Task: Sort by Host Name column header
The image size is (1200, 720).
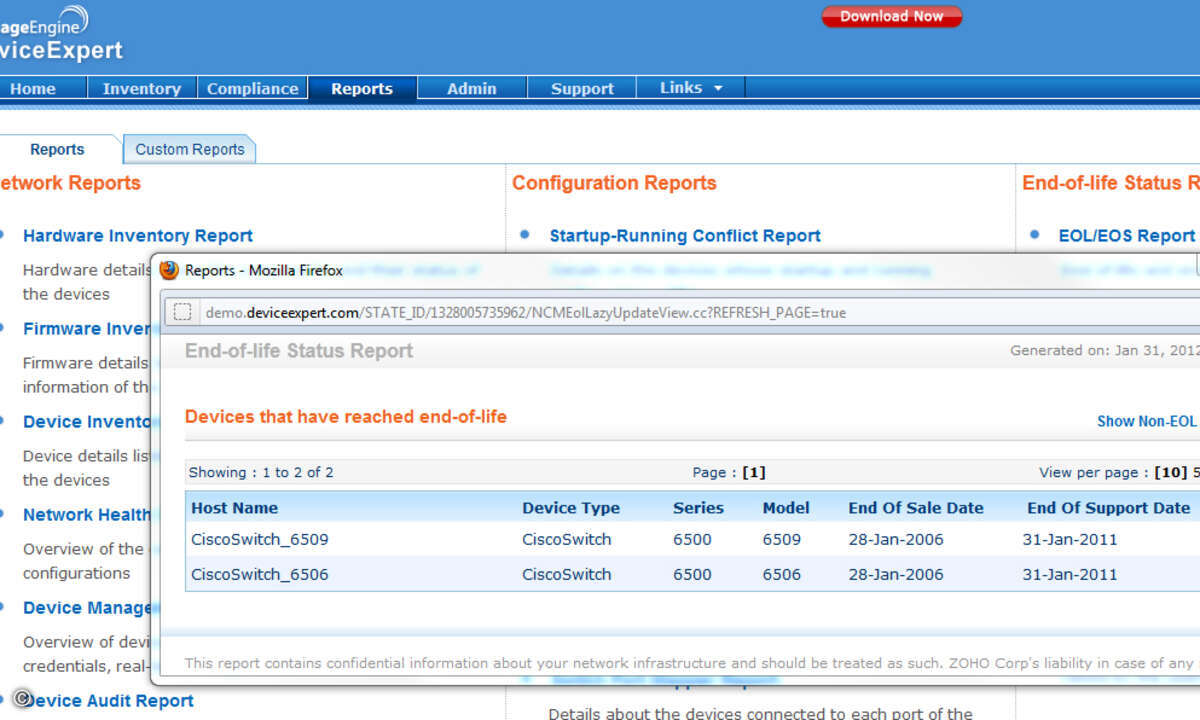Action: (235, 508)
